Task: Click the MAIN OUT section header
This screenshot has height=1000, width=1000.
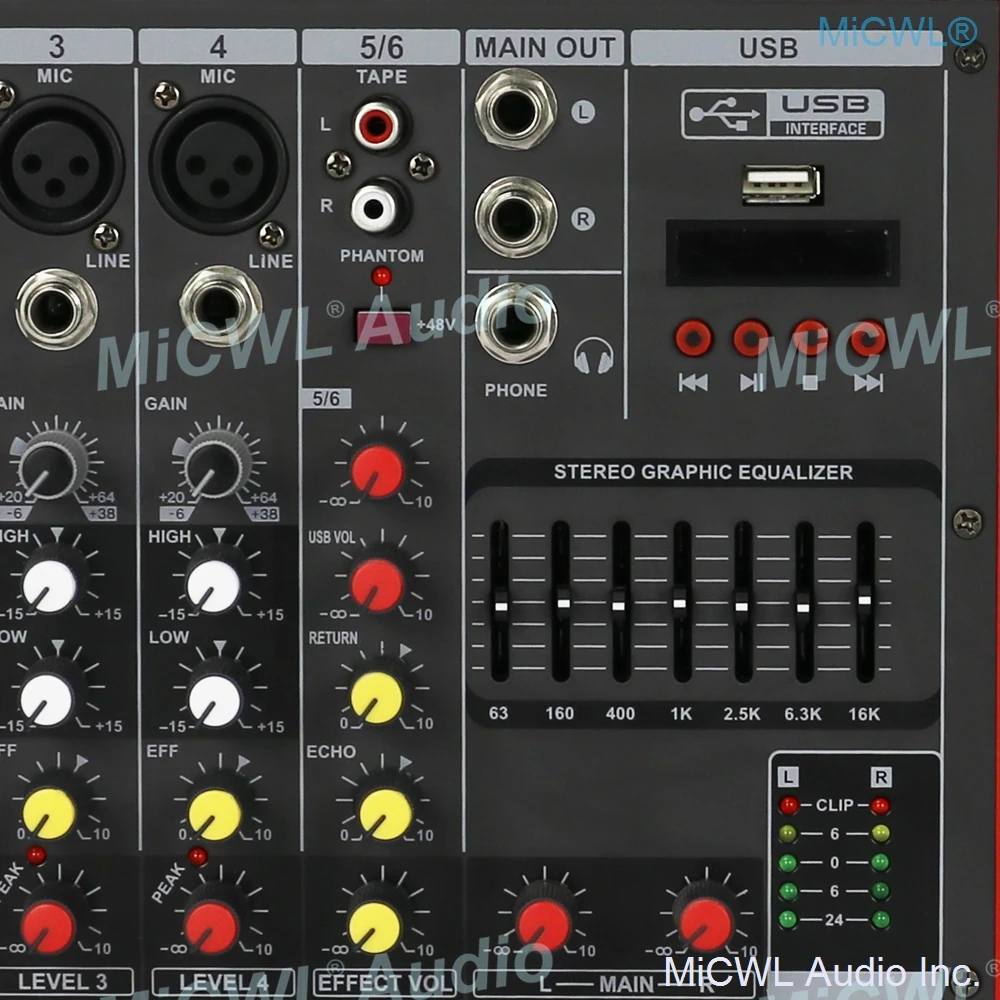Action: 545,47
